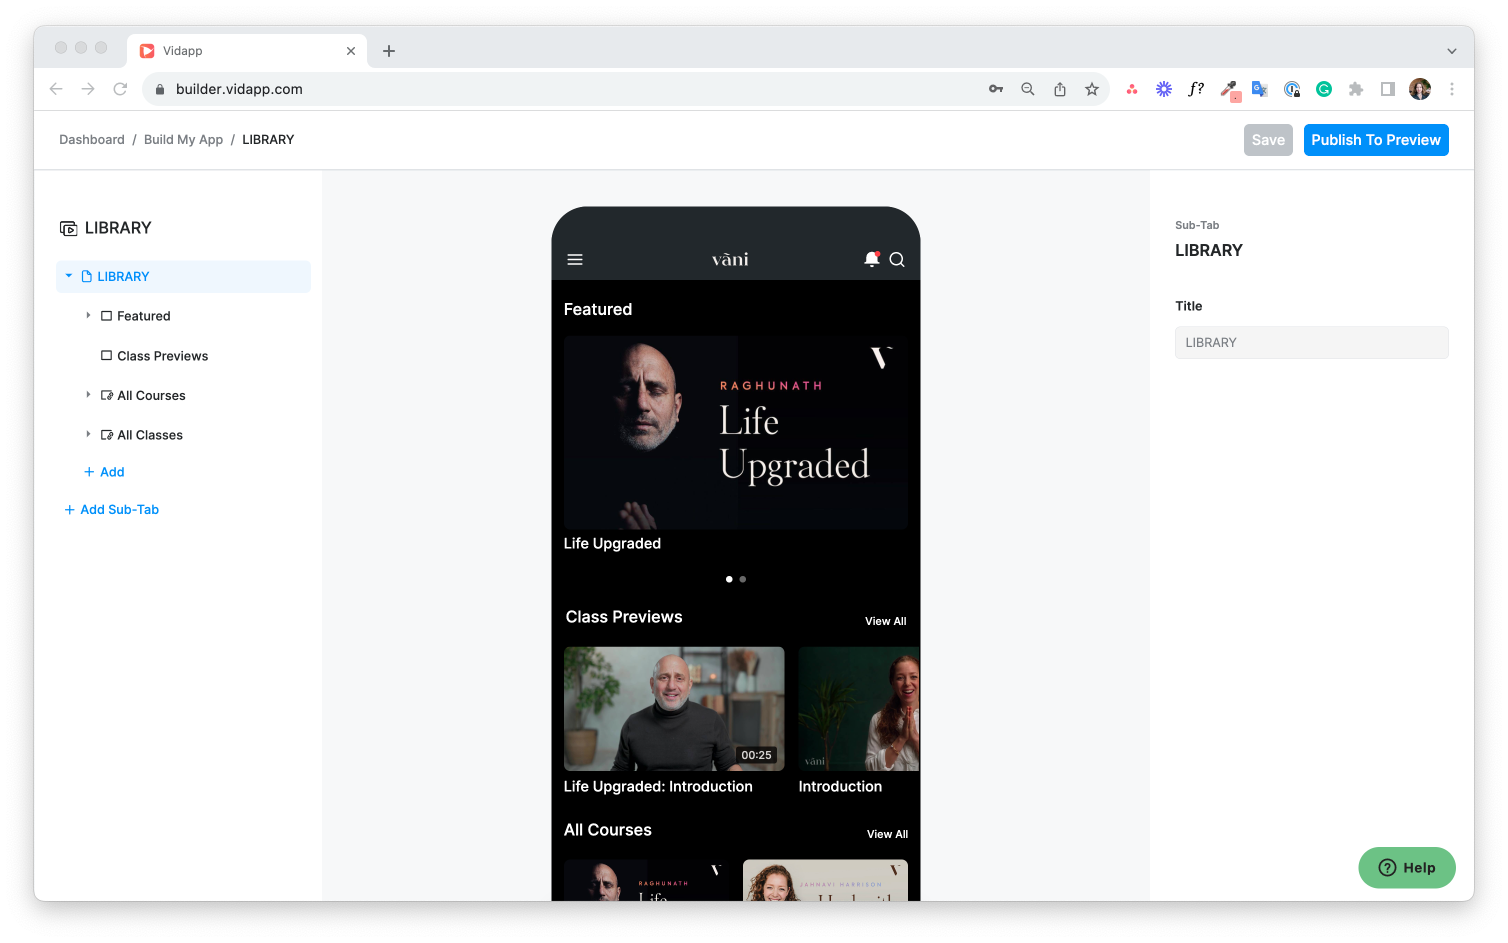Image resolution: width=1508 pixels, height=943 pixels.
Task: Expand the All Courses tree item
Action: click(88, 395)
